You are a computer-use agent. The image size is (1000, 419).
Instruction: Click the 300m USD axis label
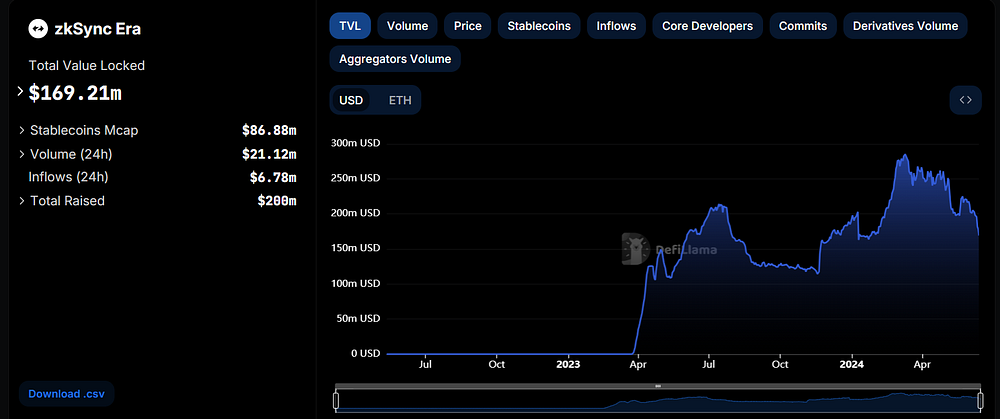[x=355, y=143]
